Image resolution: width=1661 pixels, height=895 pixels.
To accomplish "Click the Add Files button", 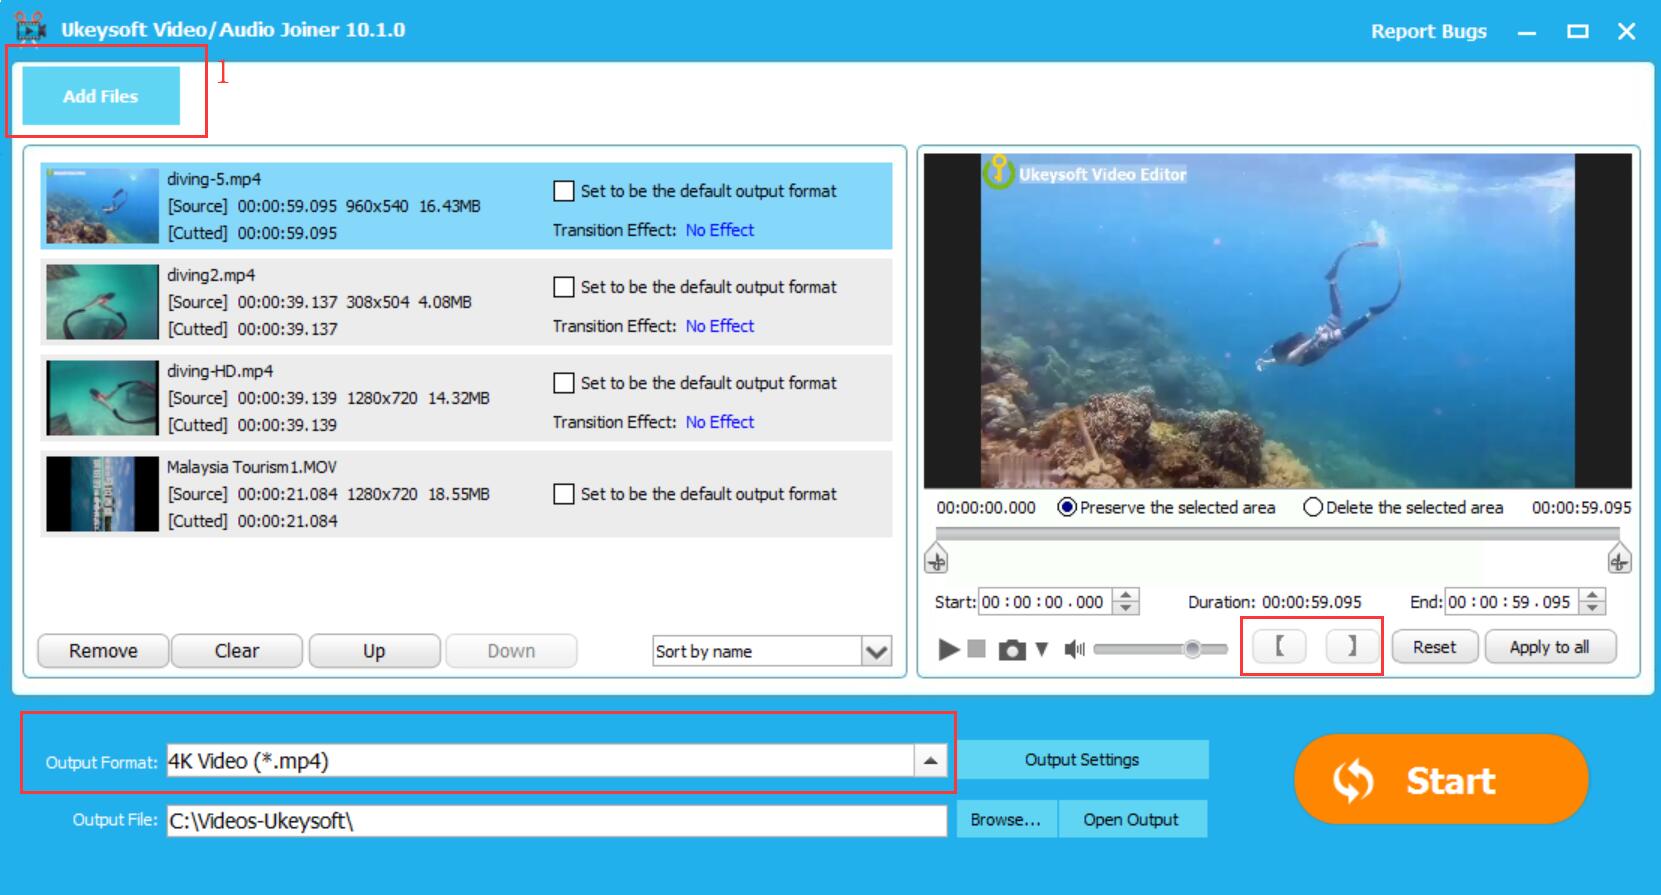I will tap(101, 96).
